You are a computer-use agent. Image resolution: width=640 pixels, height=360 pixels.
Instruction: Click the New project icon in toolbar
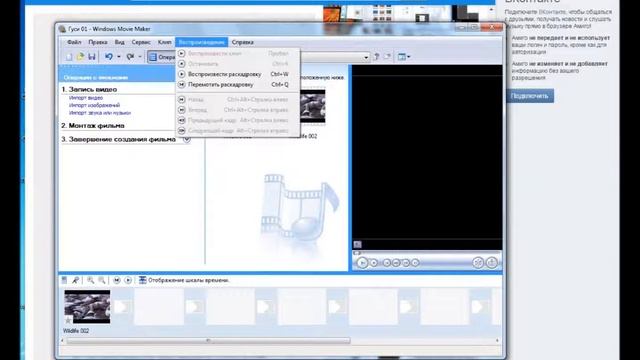click(69, 57)
